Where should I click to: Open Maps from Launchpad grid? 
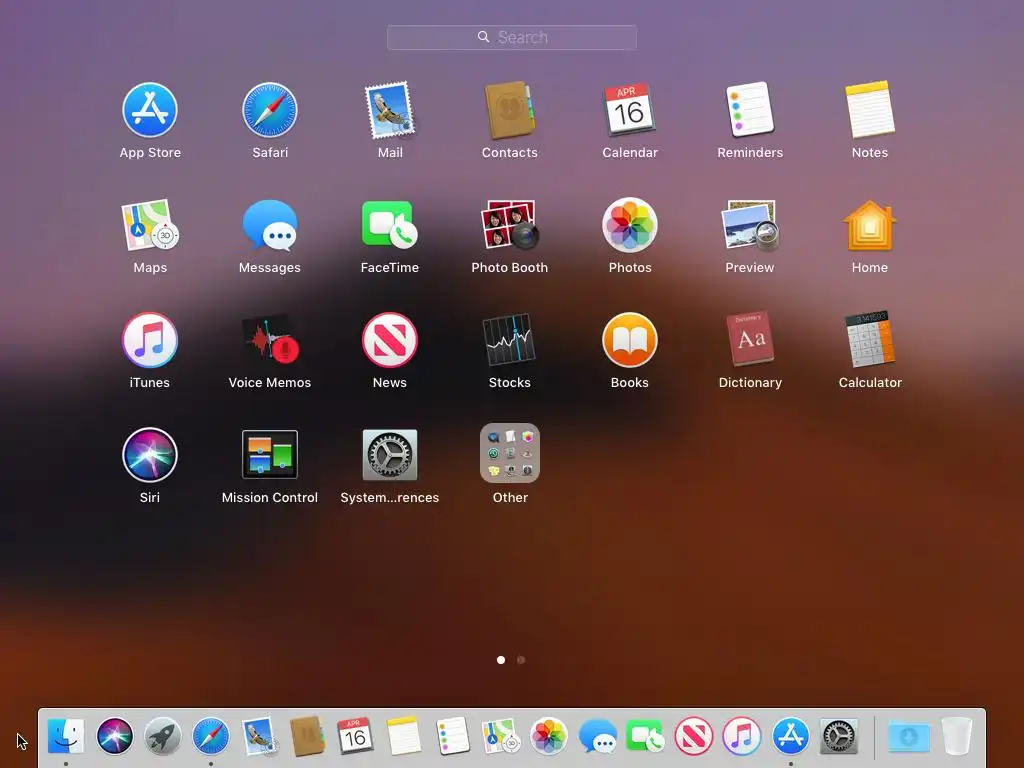tap(150, 225)
